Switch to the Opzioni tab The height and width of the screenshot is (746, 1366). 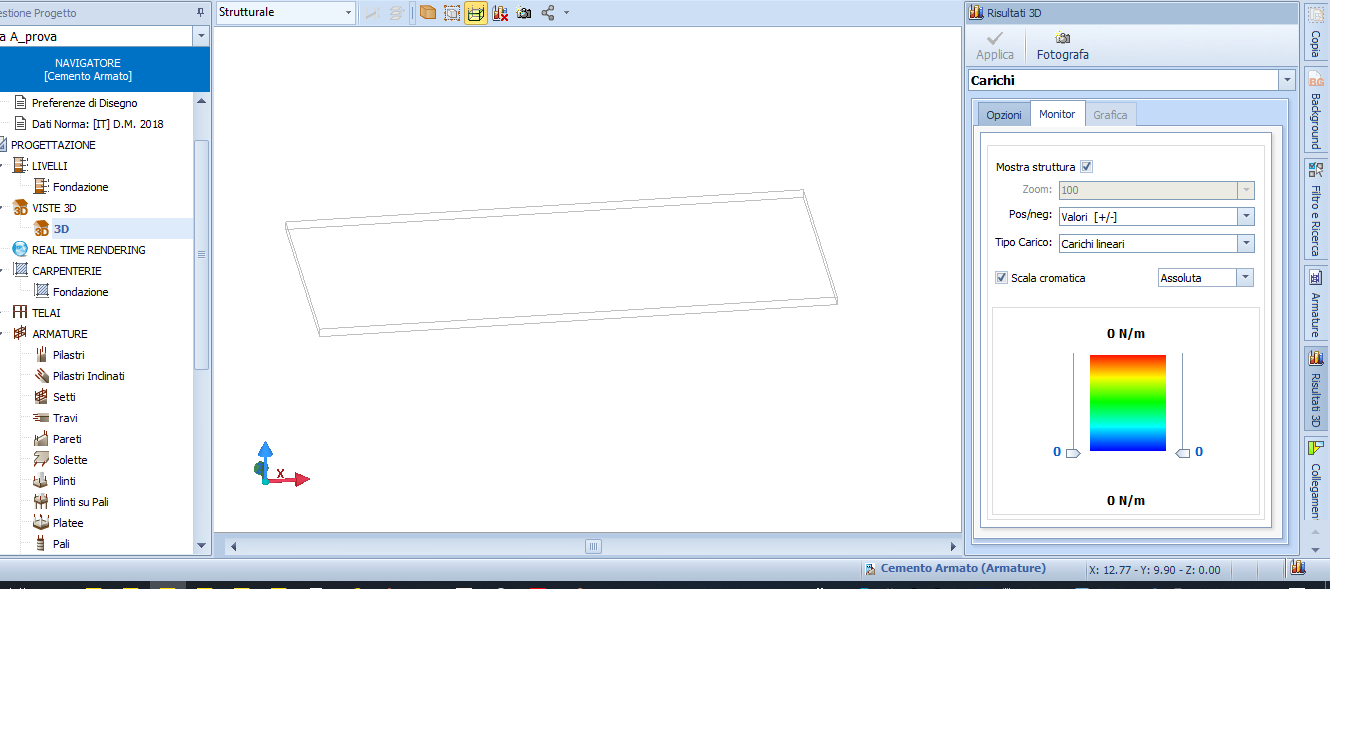[1003, 115]
